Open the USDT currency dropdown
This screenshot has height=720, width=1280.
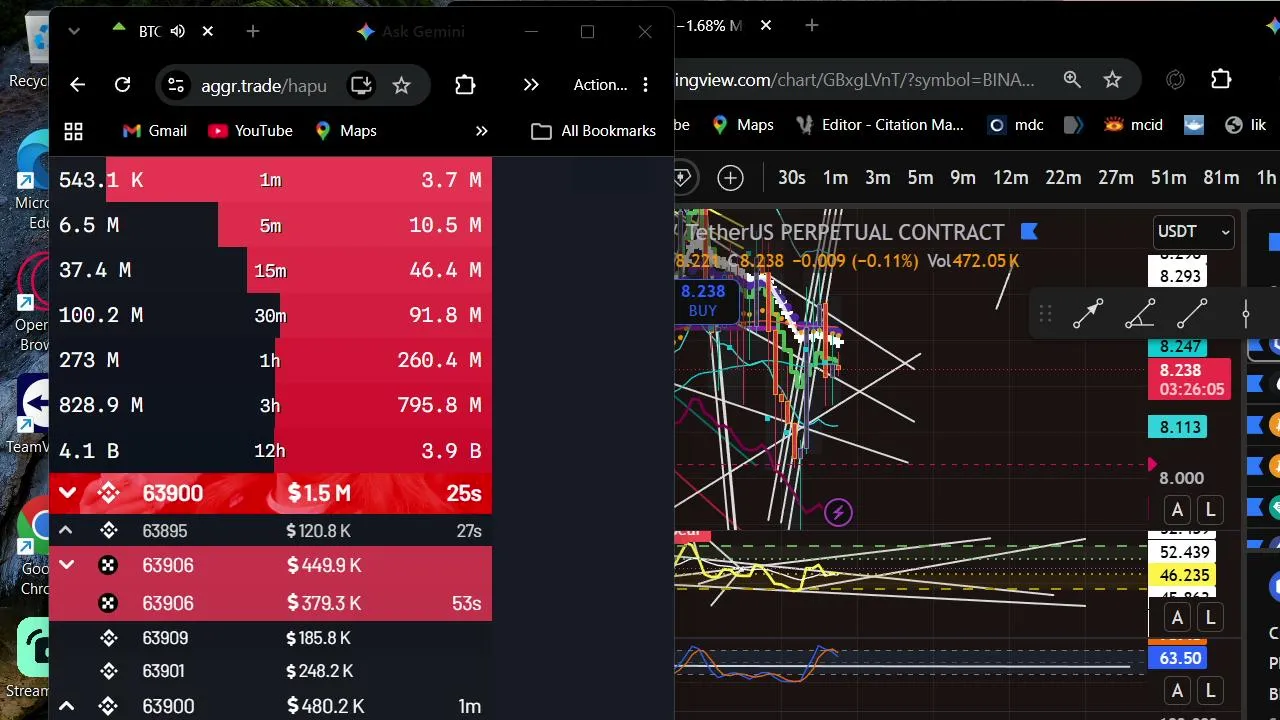(x=1193, y=232)
